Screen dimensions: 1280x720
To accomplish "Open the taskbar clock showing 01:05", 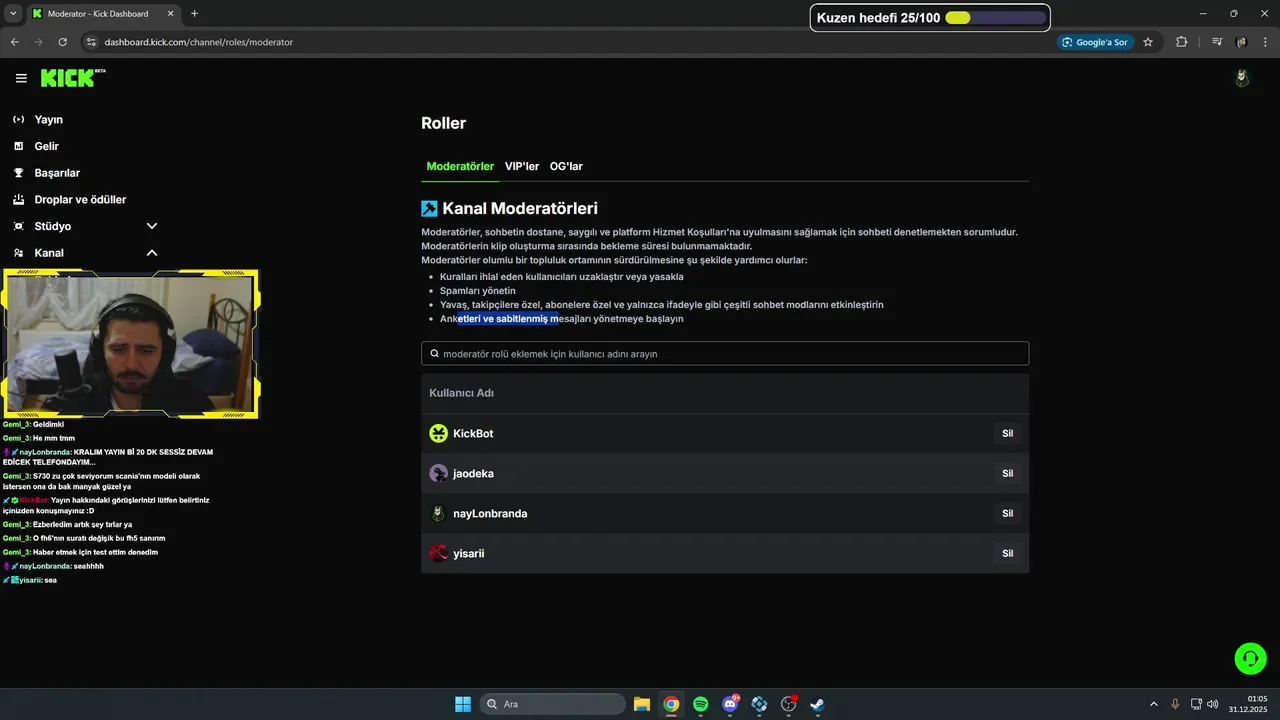I will pyautogui.click(x=1249, y=704).
